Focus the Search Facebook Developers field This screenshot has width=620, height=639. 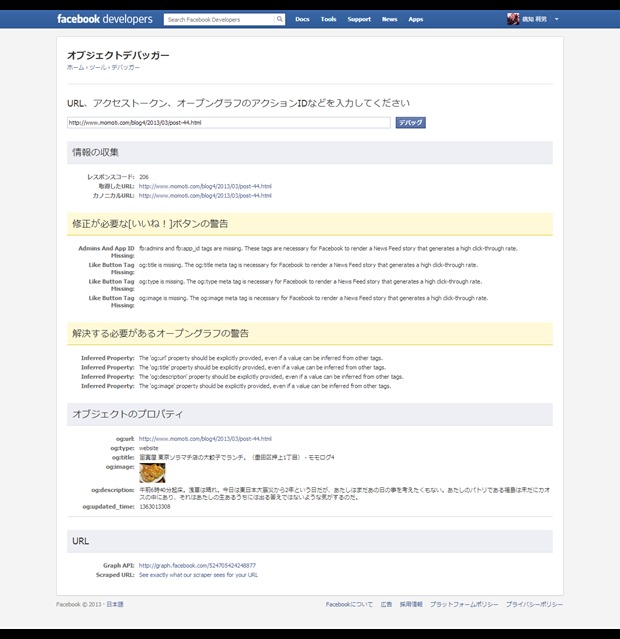219,19
